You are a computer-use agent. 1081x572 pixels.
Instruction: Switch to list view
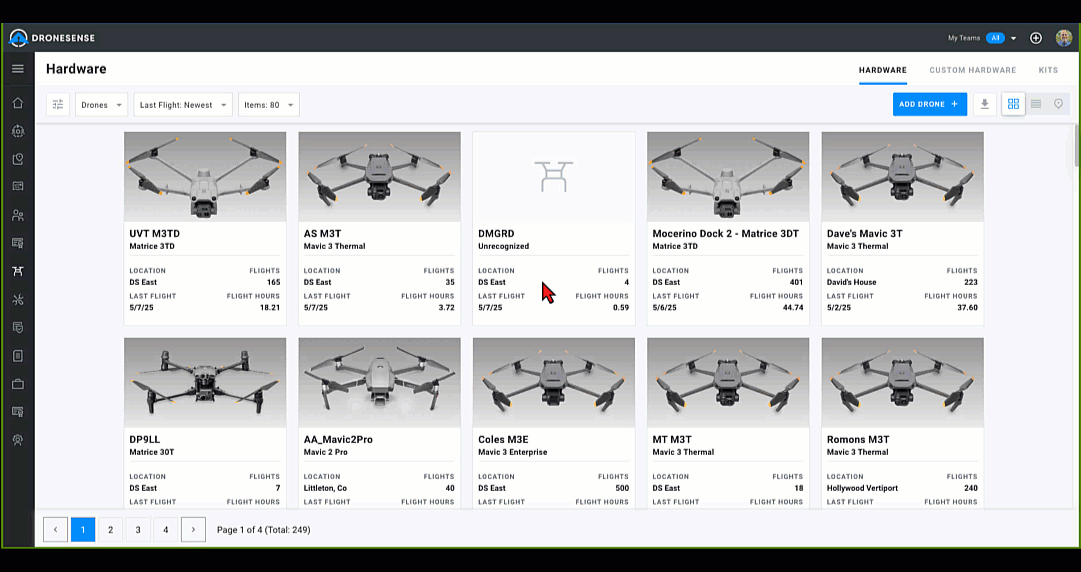click(1035, 104)
